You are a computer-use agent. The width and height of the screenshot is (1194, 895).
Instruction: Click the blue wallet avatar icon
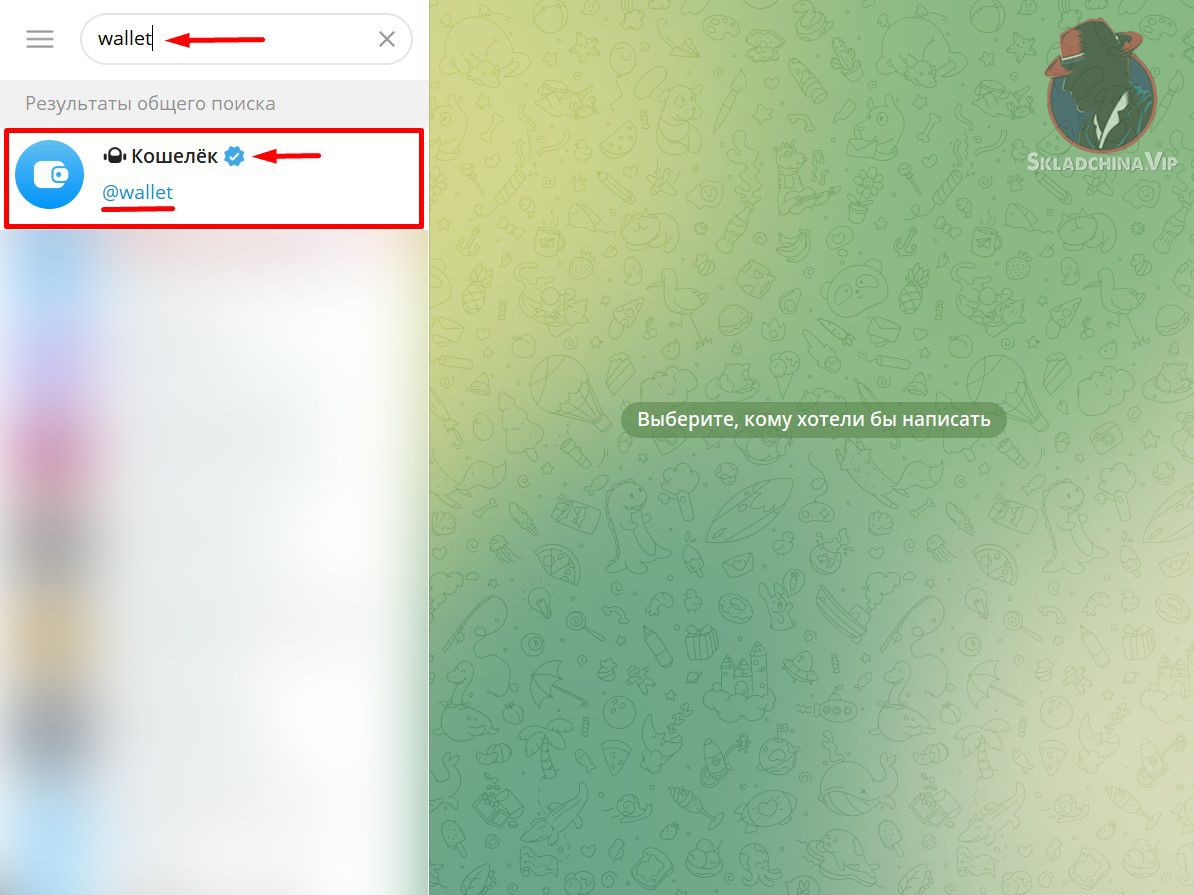[49, 174]
